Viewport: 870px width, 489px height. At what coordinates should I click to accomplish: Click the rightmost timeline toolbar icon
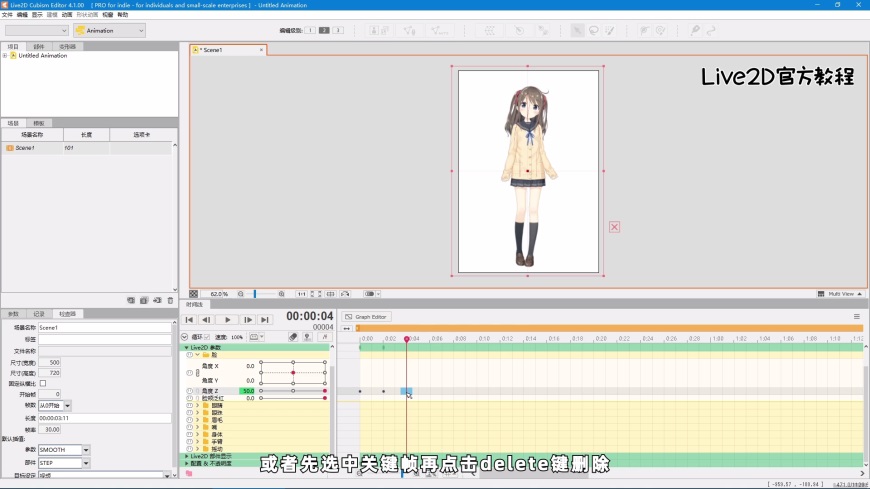[x=325, y=336]
